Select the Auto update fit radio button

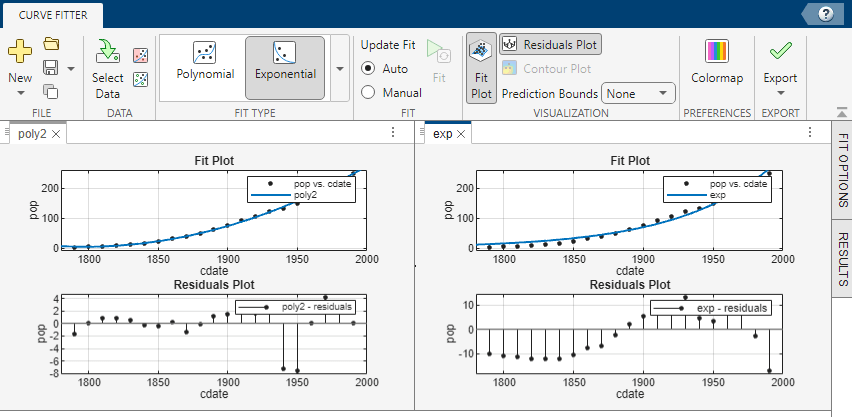[368, 69]
